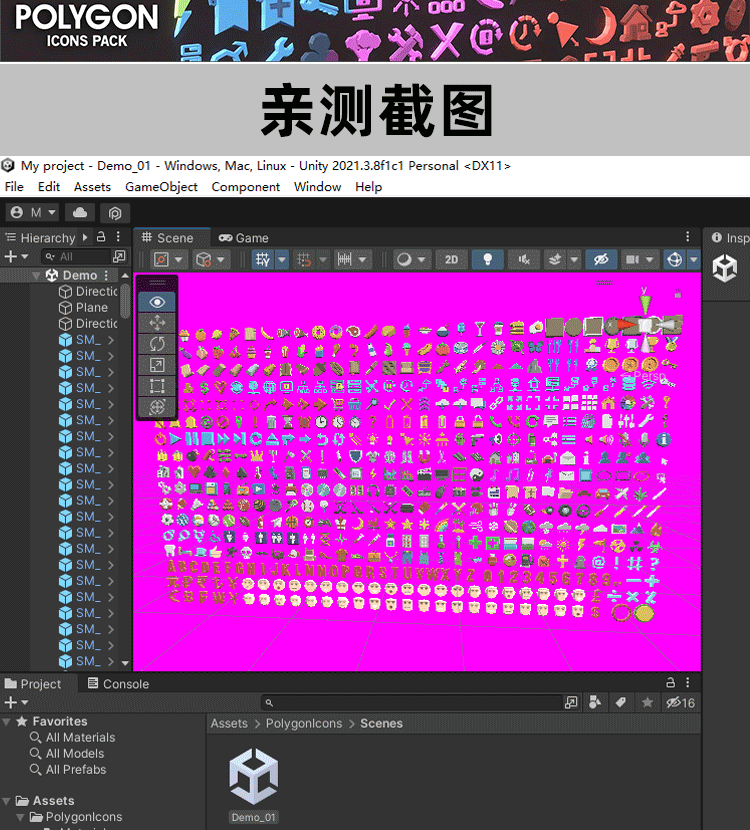The width and height of the screenshot is (750, 830).
Task: Toggle scene lighting with the lightbulb button
Action: (x=488, y=260)
